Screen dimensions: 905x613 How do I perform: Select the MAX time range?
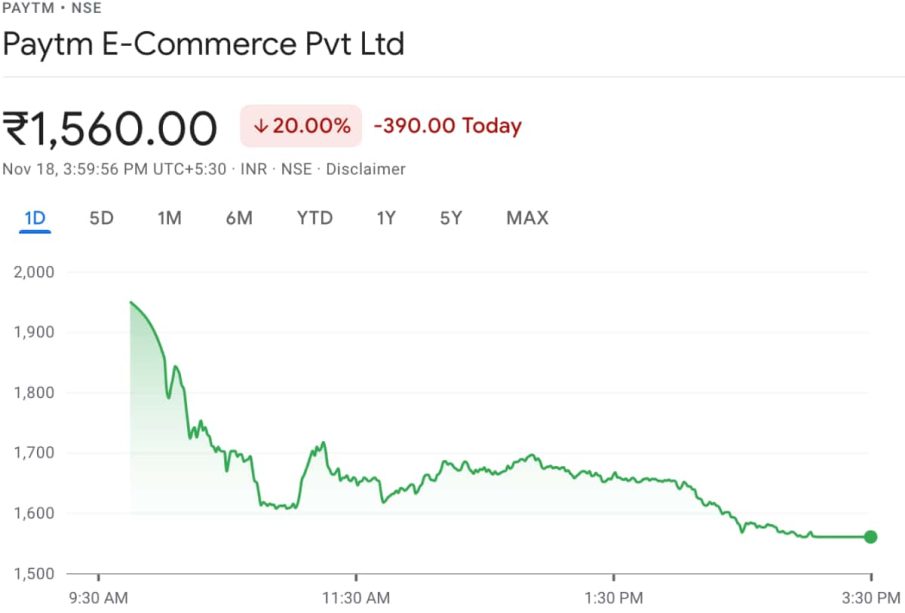527,218
